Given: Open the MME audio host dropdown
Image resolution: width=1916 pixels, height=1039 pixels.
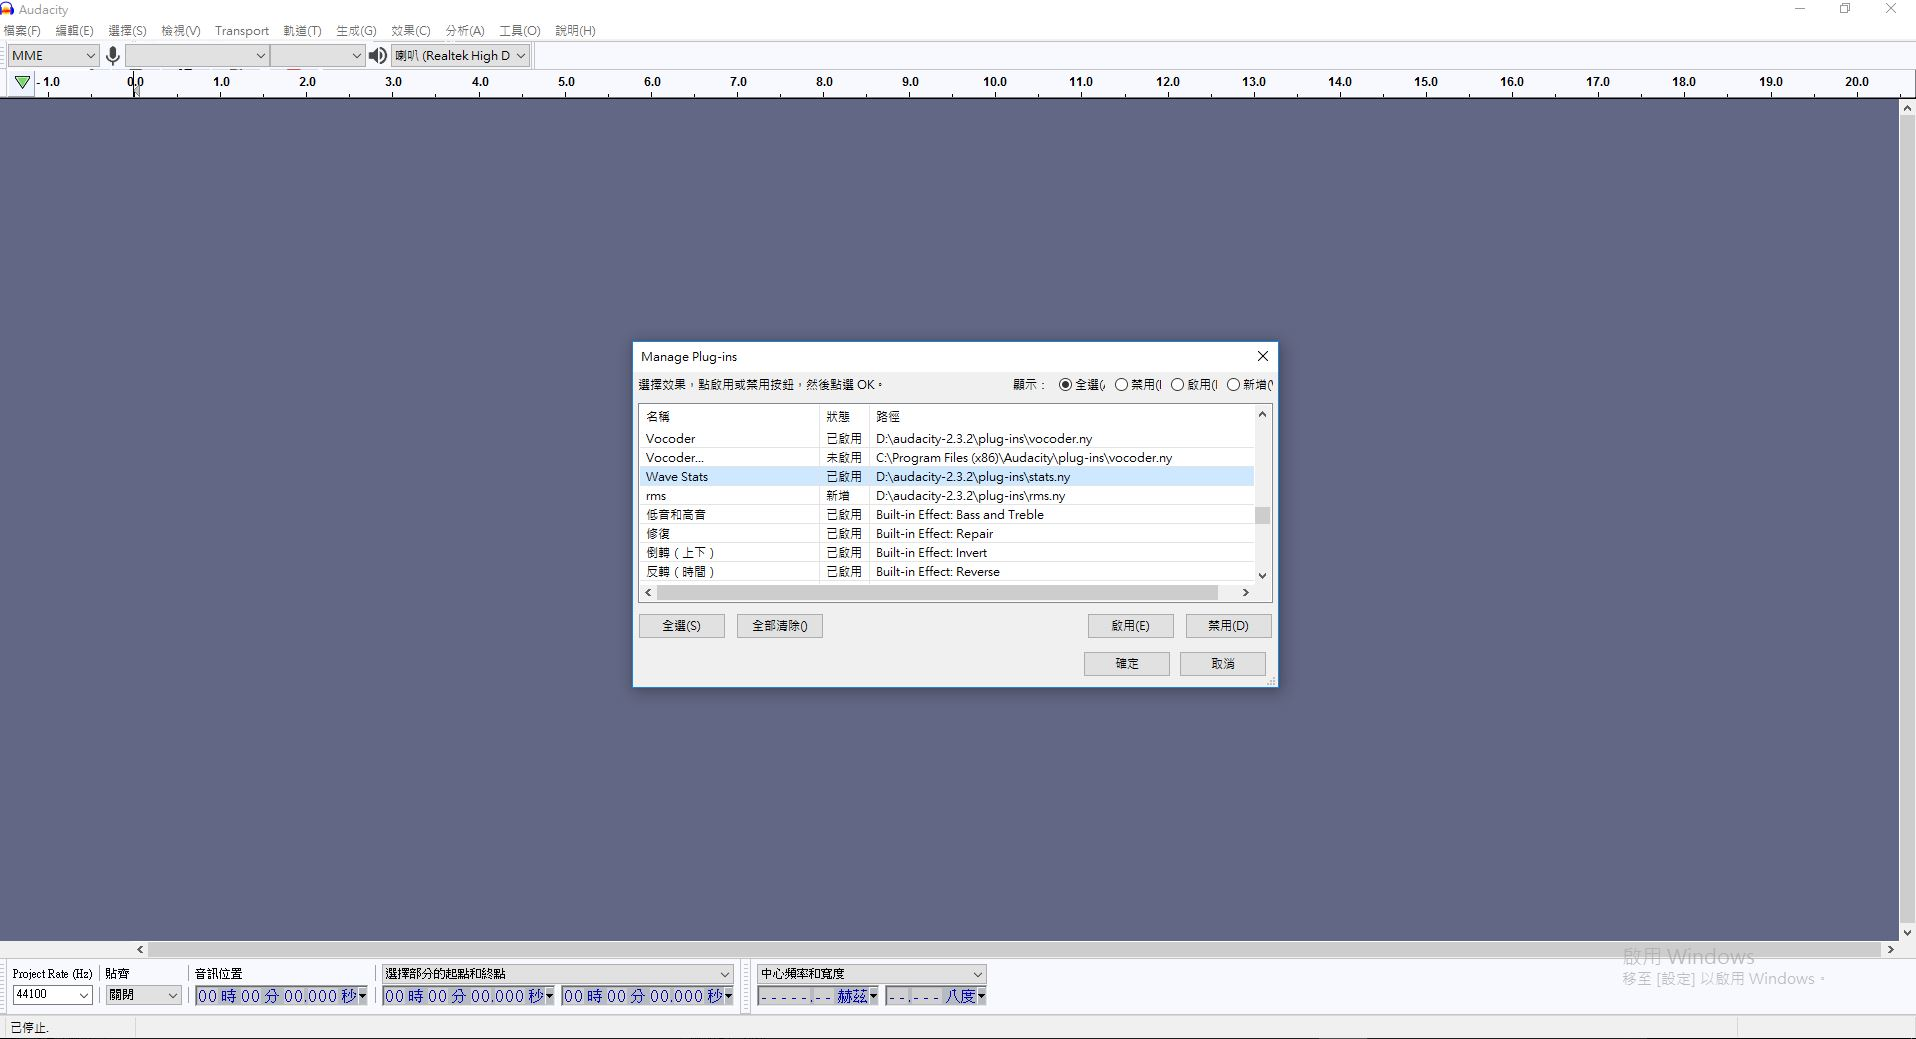Looking at the screenshot, I should pyautogui.click(x=53, y=56).
